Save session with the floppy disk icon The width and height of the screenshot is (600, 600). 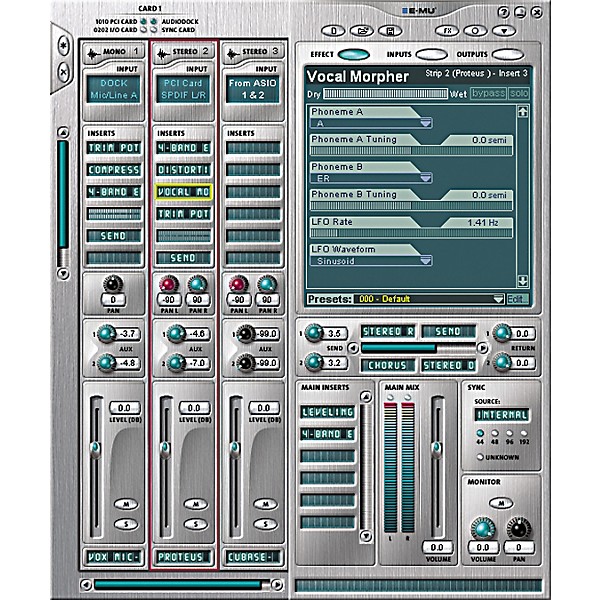[390, 31]
